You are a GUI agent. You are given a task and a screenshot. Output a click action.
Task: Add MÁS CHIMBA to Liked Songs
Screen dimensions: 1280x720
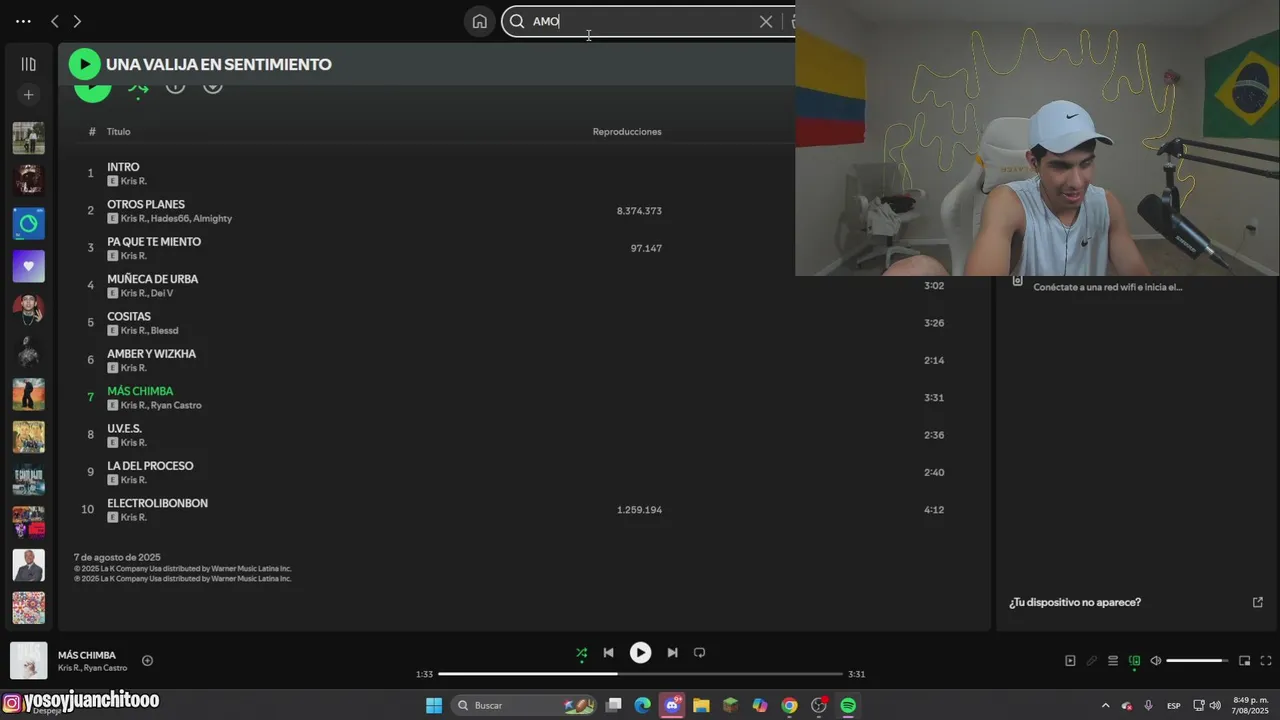147,660
